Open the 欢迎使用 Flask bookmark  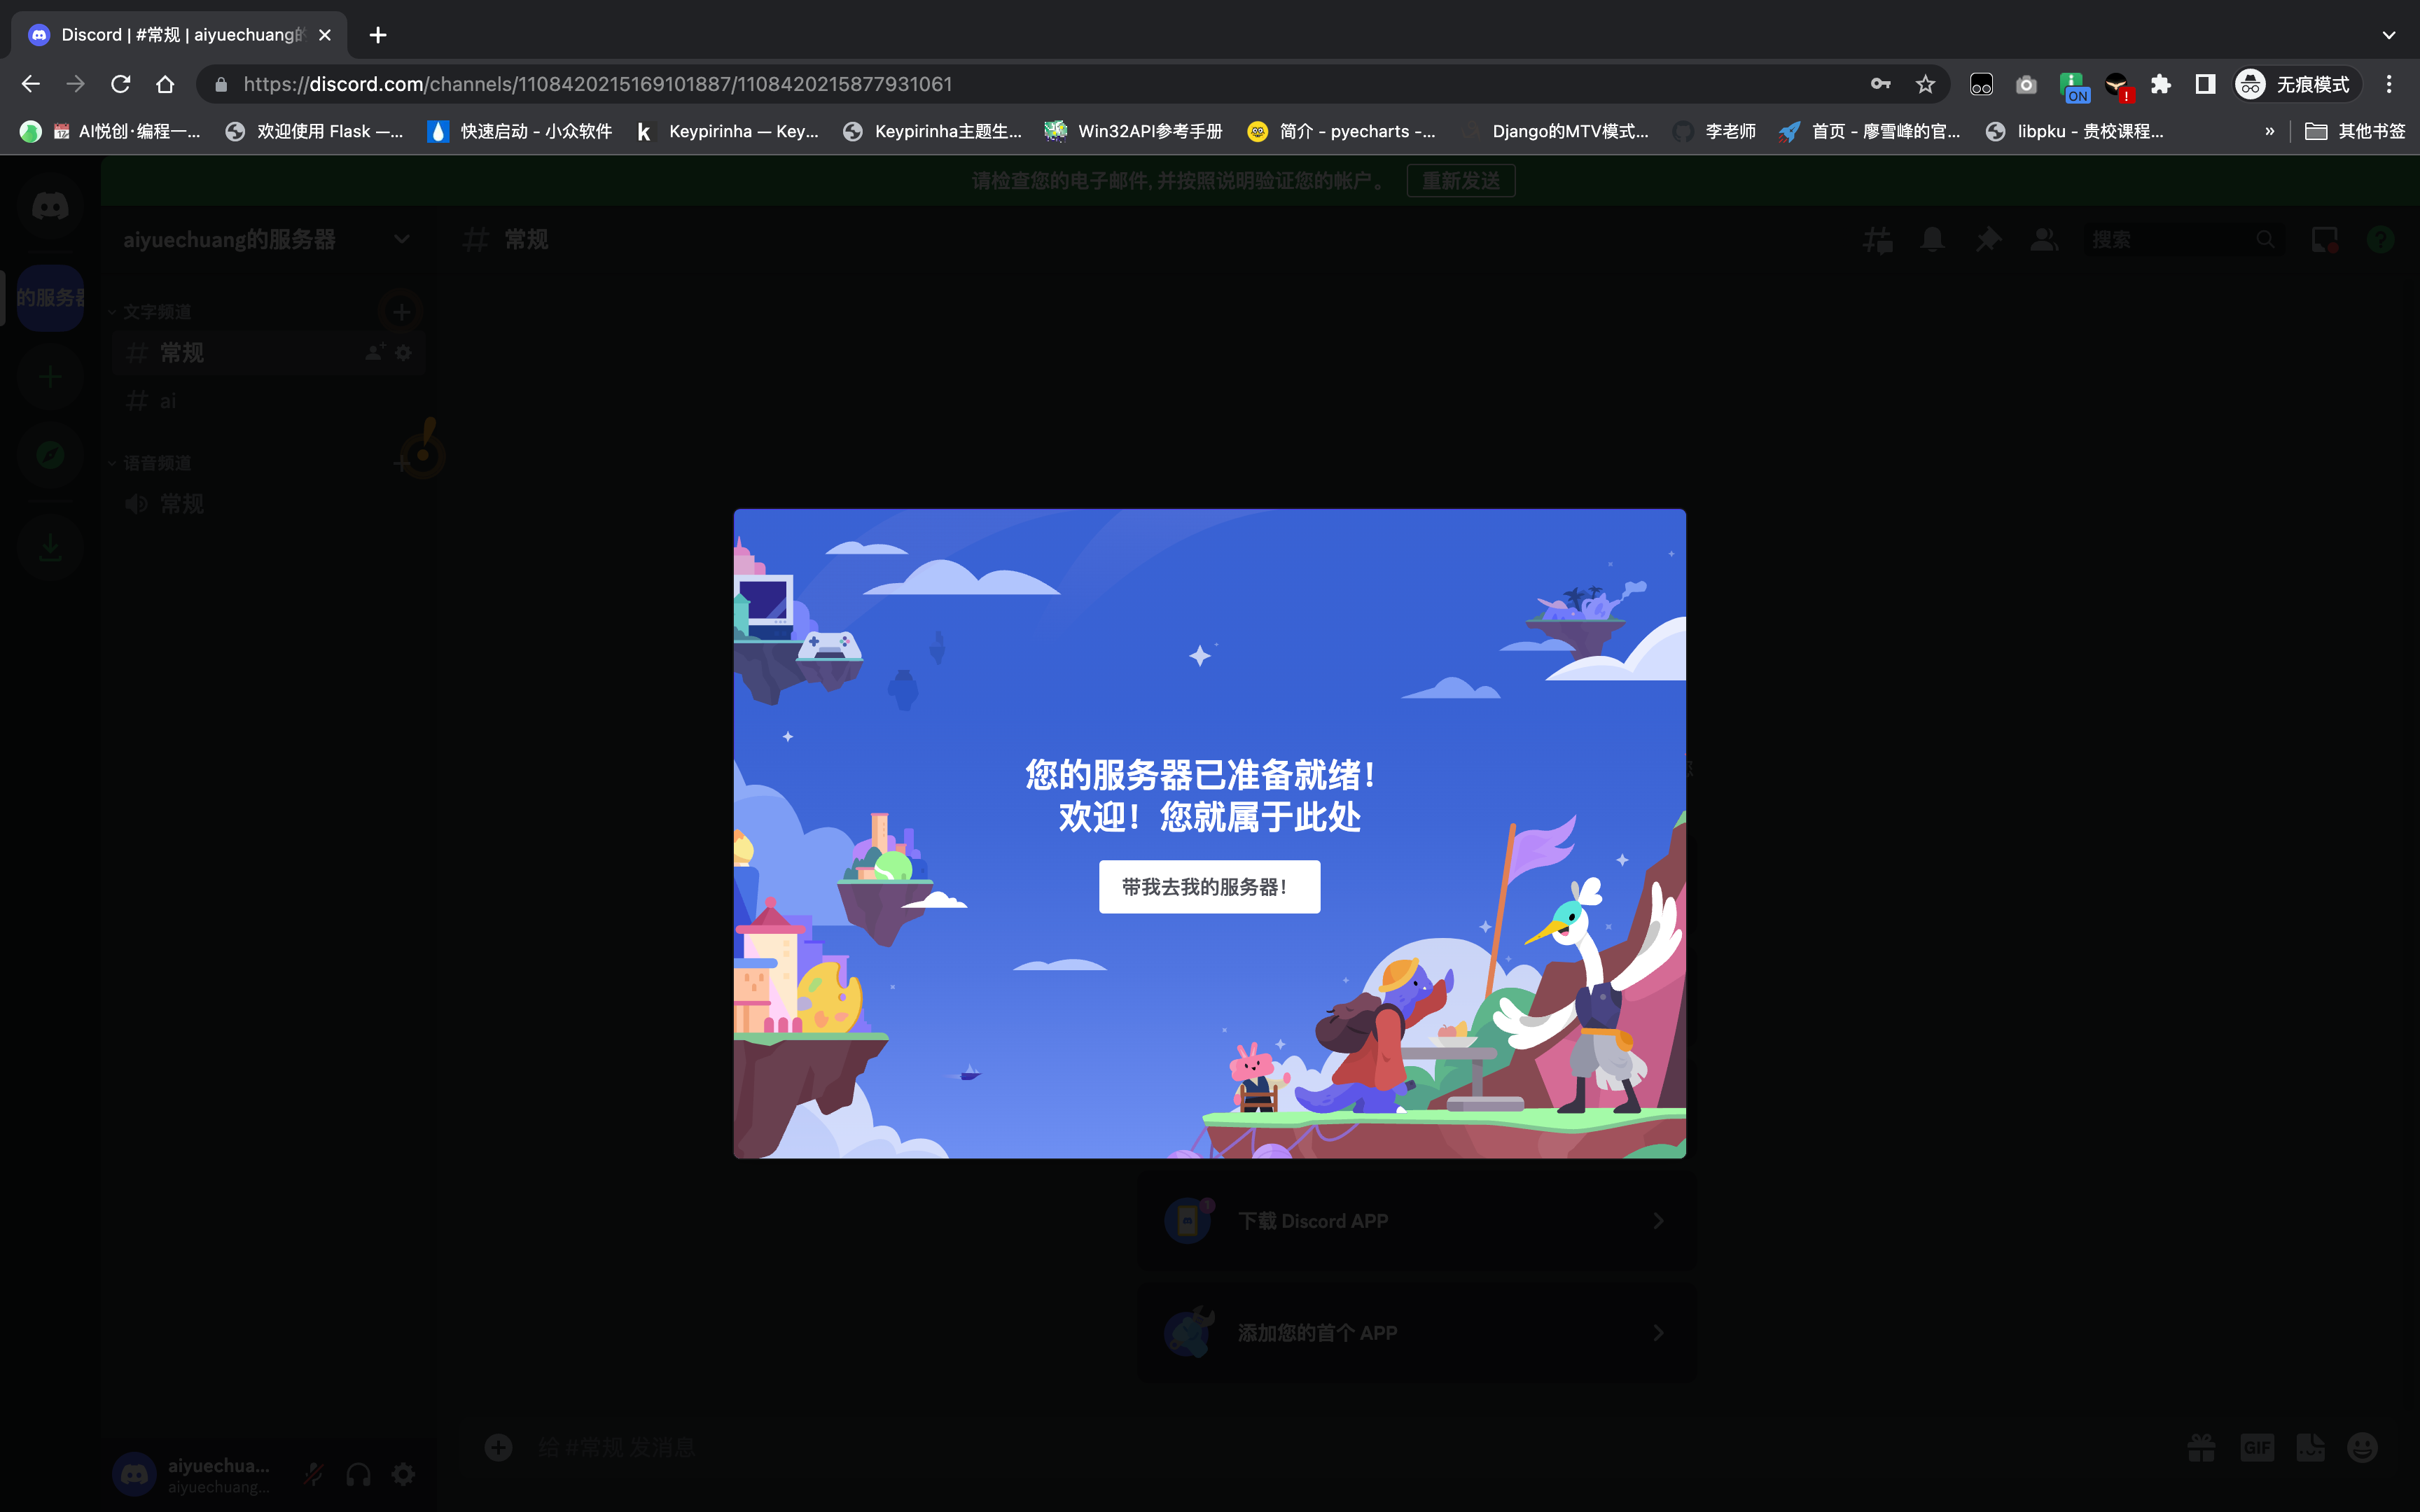(x=314, y=131)
